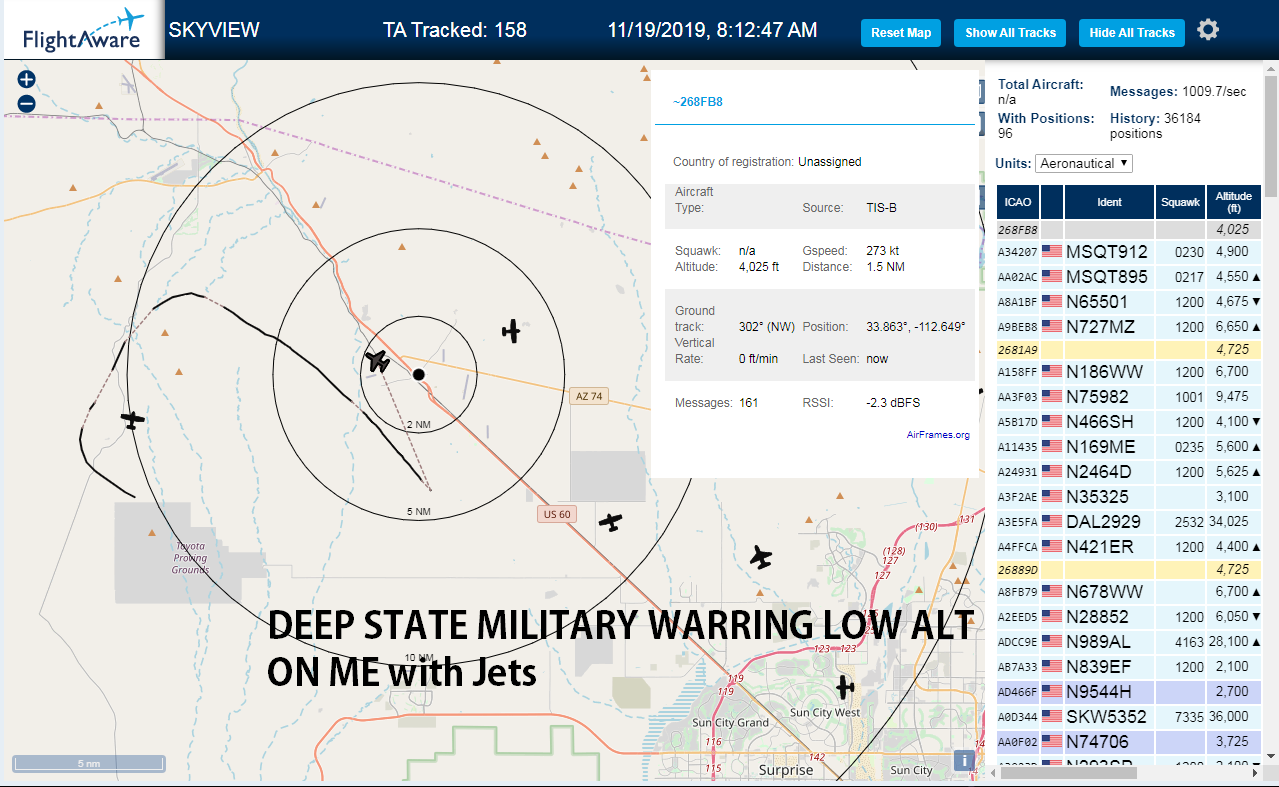Select aircraft icon near the red 128 marker

[x=762, y=557]
